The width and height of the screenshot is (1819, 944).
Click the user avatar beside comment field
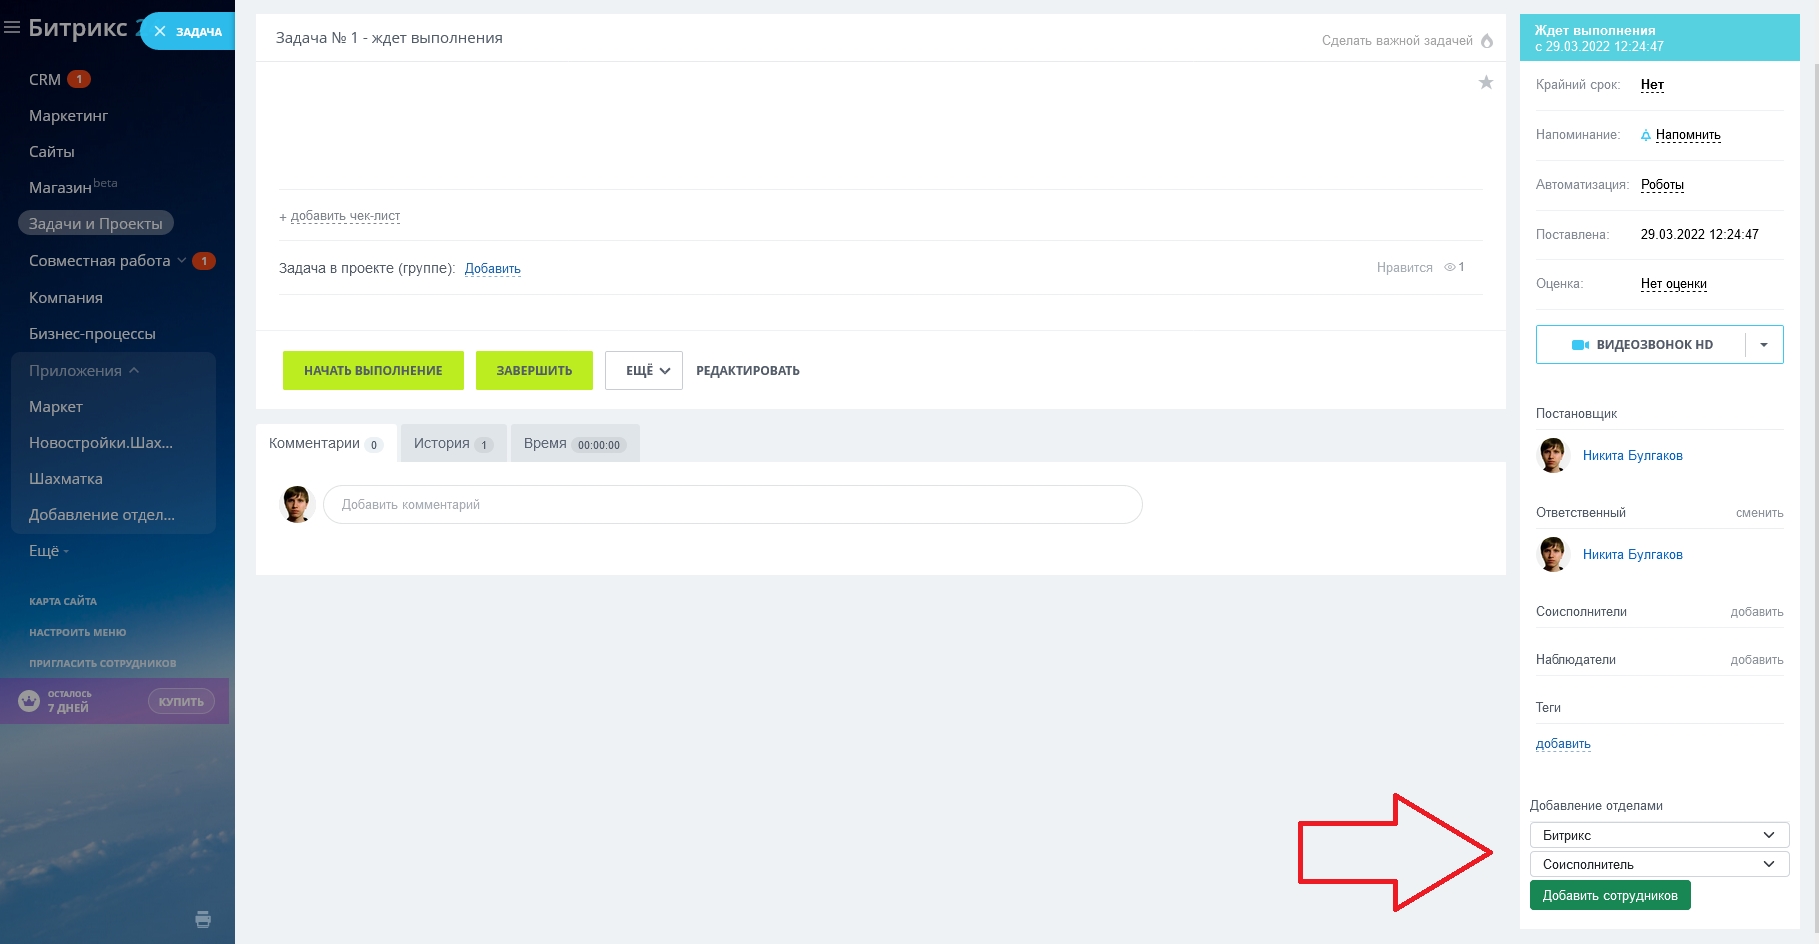297,504
